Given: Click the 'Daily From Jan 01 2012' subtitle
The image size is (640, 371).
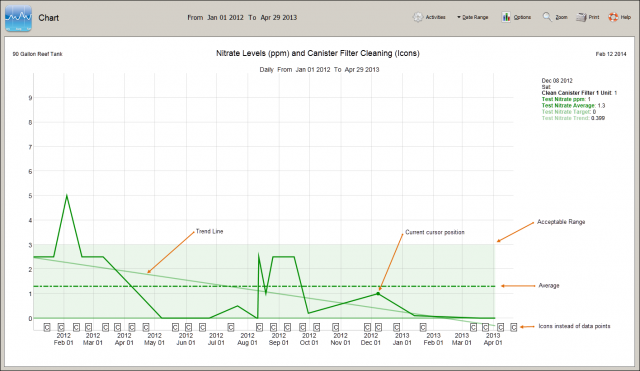Looking at the screenshot, I should [x=319, y=70].
